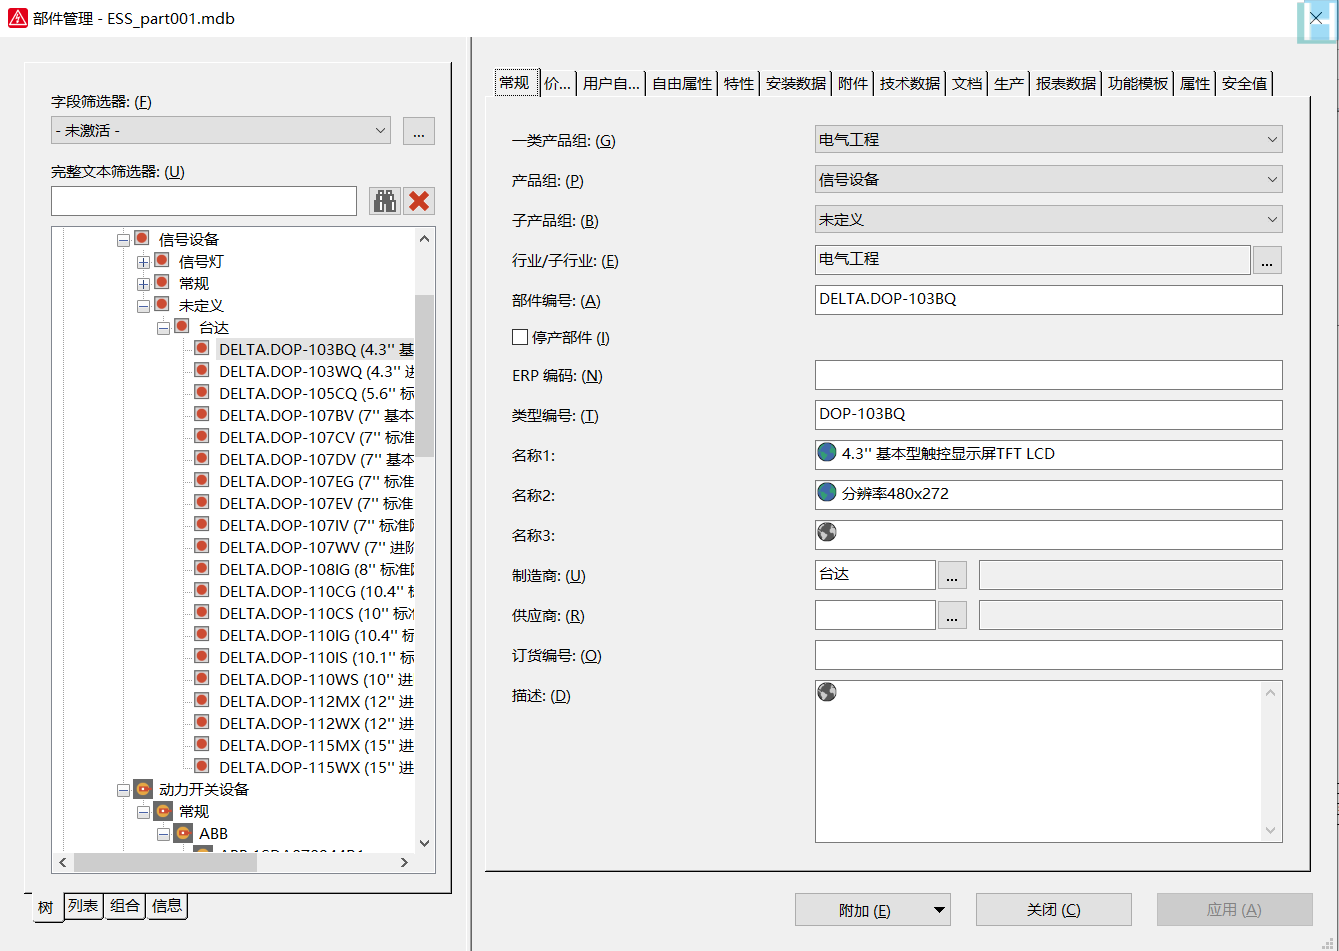Click the 关闭 button

[1054, 910]
